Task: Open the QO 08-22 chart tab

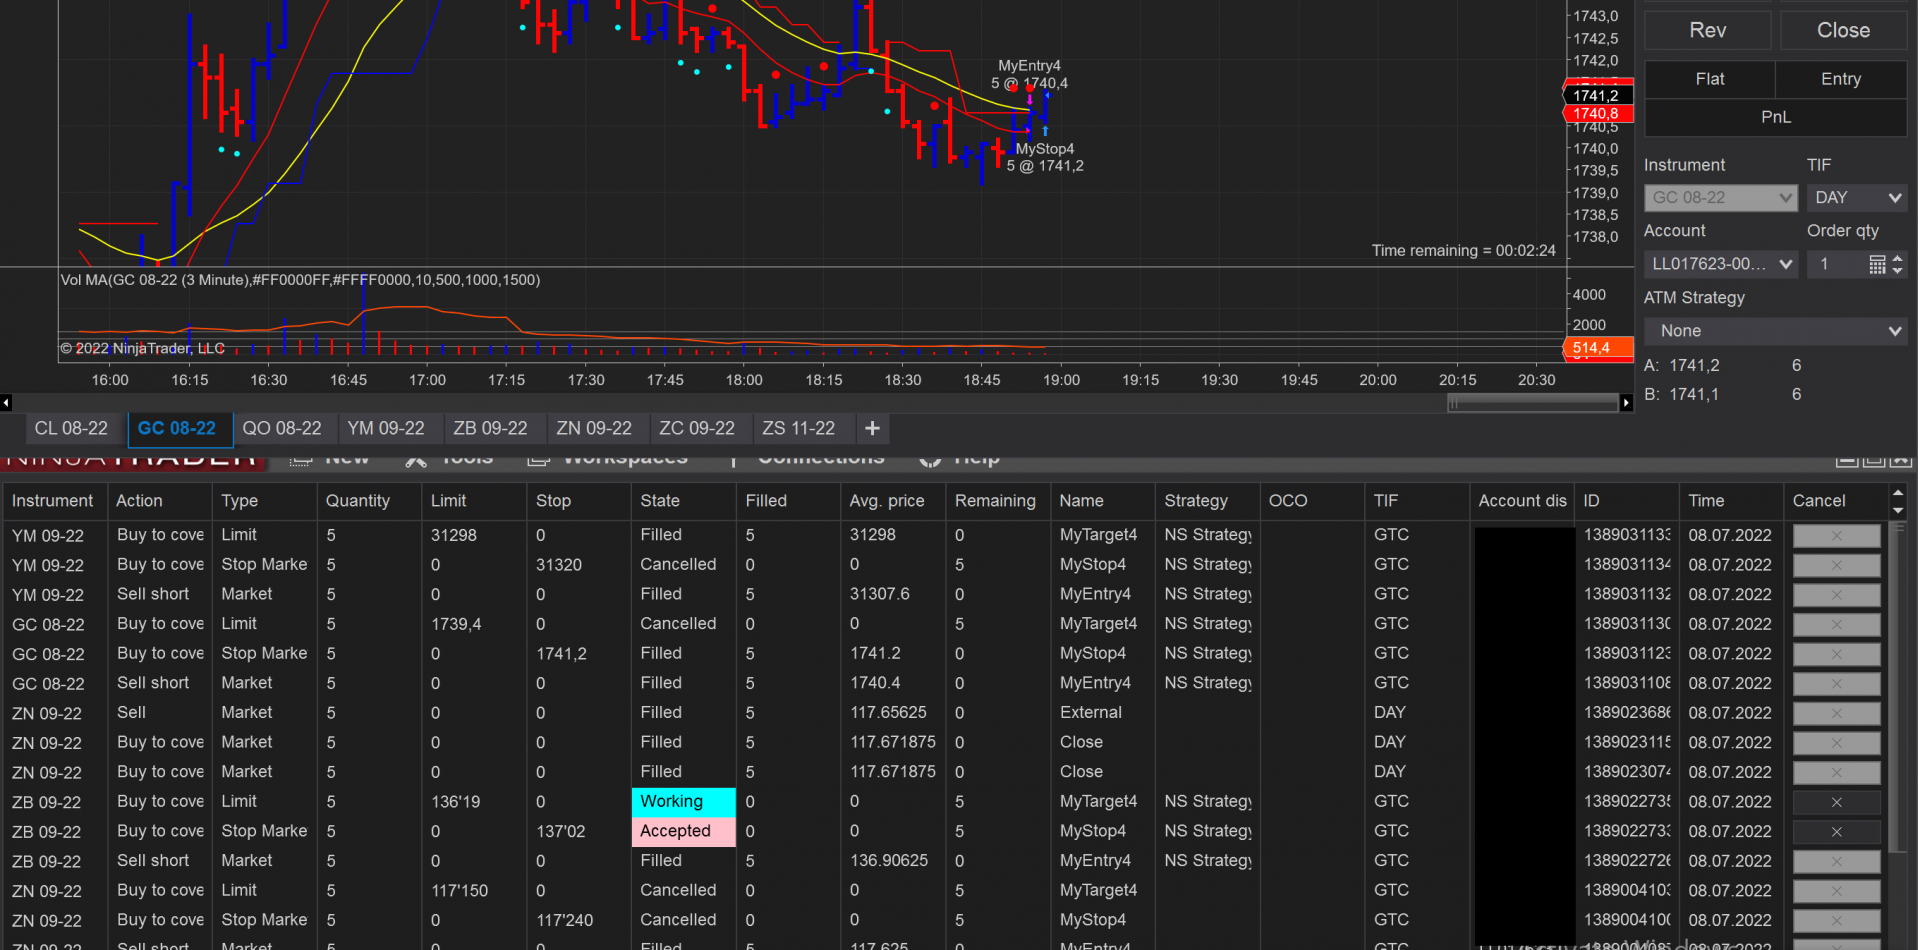Action: point(282,428)
